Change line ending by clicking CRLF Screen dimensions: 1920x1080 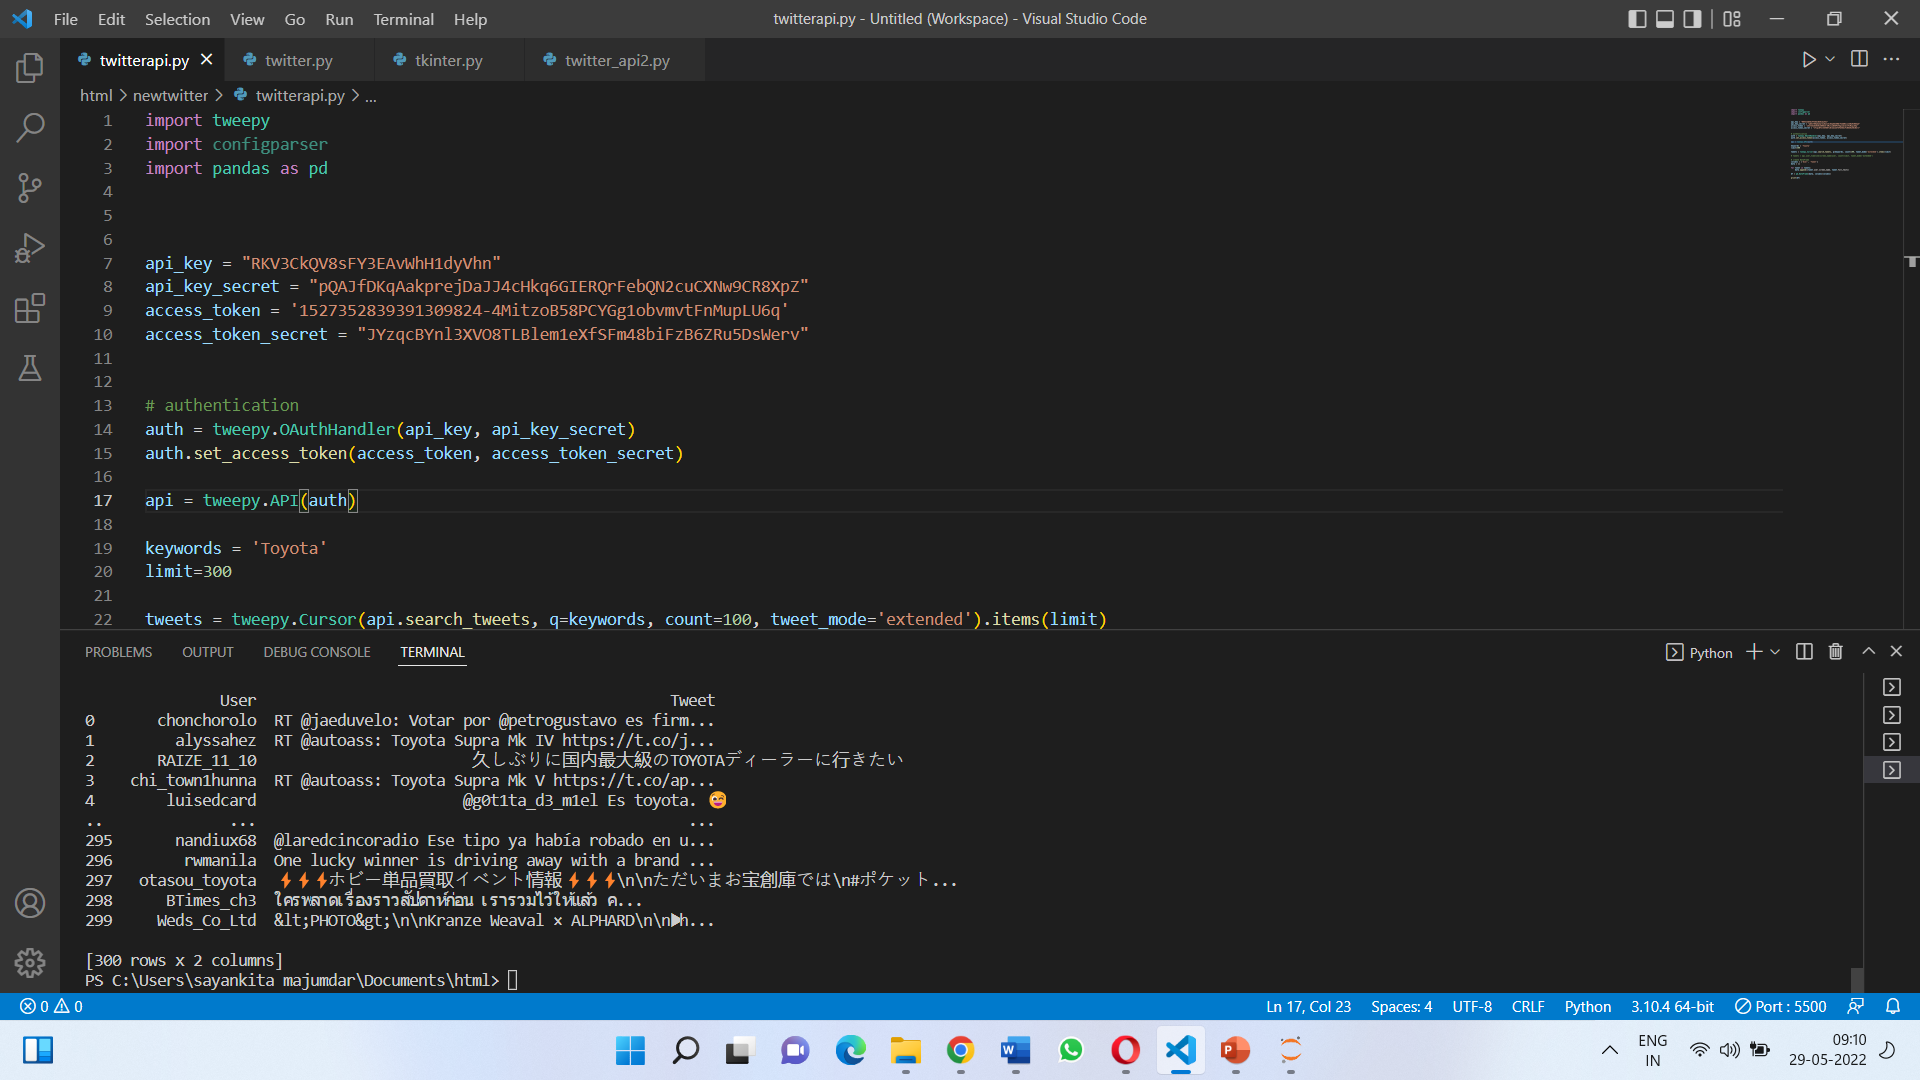1527,1006
